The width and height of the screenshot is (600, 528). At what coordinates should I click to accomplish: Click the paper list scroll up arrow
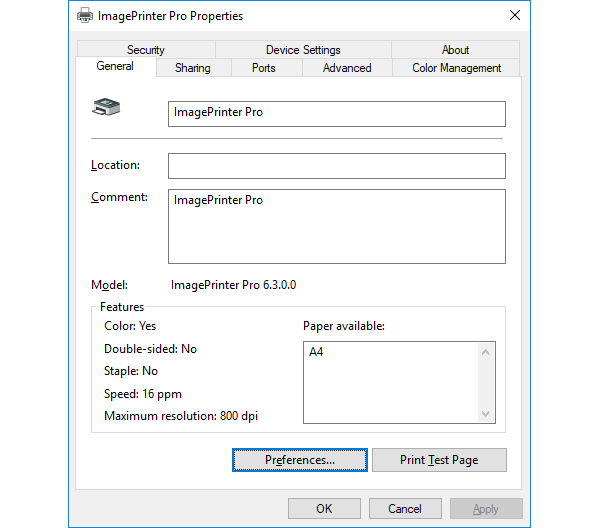coord(485,352)
